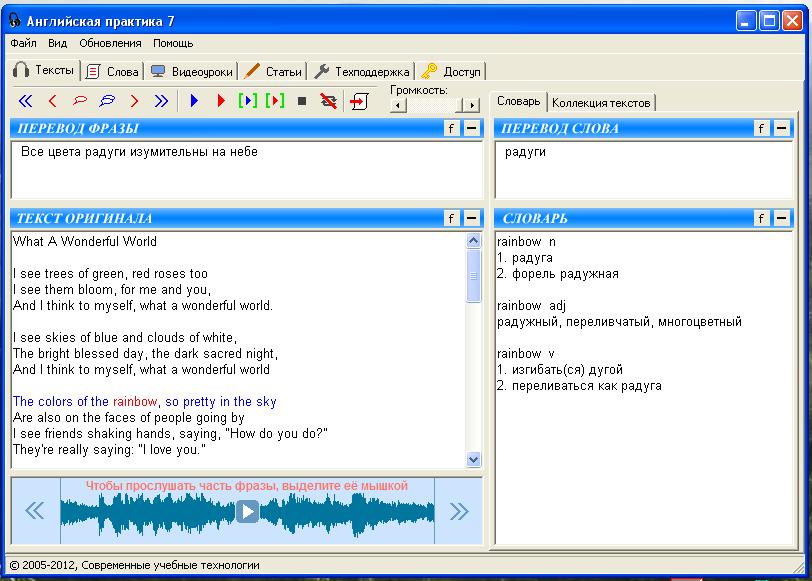The width and height of the screenshot is (812, 581).
Task: Click the 'f' font button in ПЕРЕВОД СЛОВА header
Action: [761, 128]
